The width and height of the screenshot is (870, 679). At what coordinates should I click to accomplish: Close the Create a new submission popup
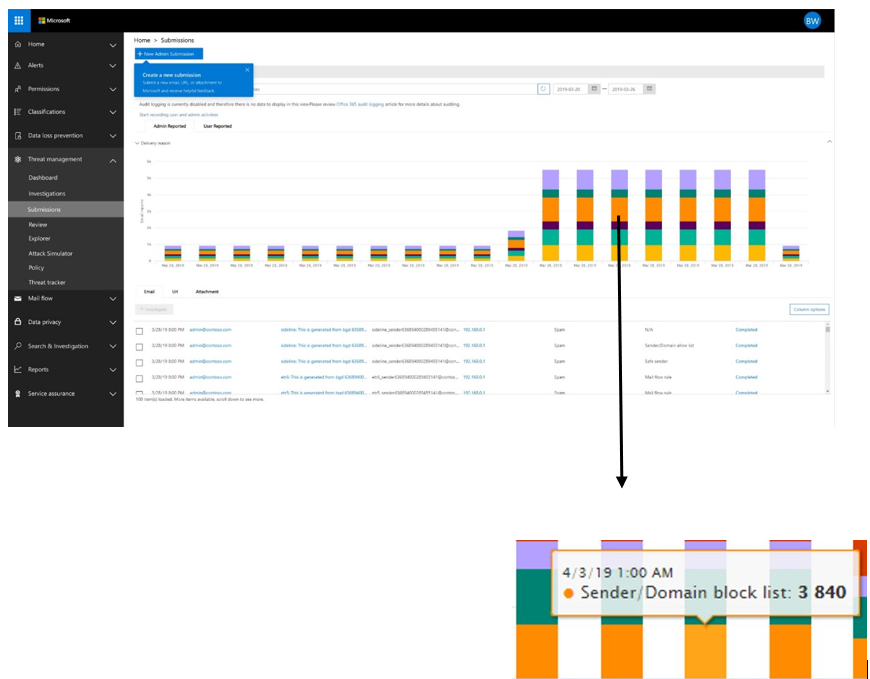coord(247,70)
